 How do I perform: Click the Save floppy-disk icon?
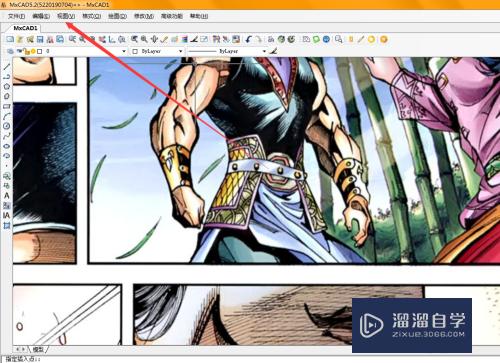[x=40, y=39]
